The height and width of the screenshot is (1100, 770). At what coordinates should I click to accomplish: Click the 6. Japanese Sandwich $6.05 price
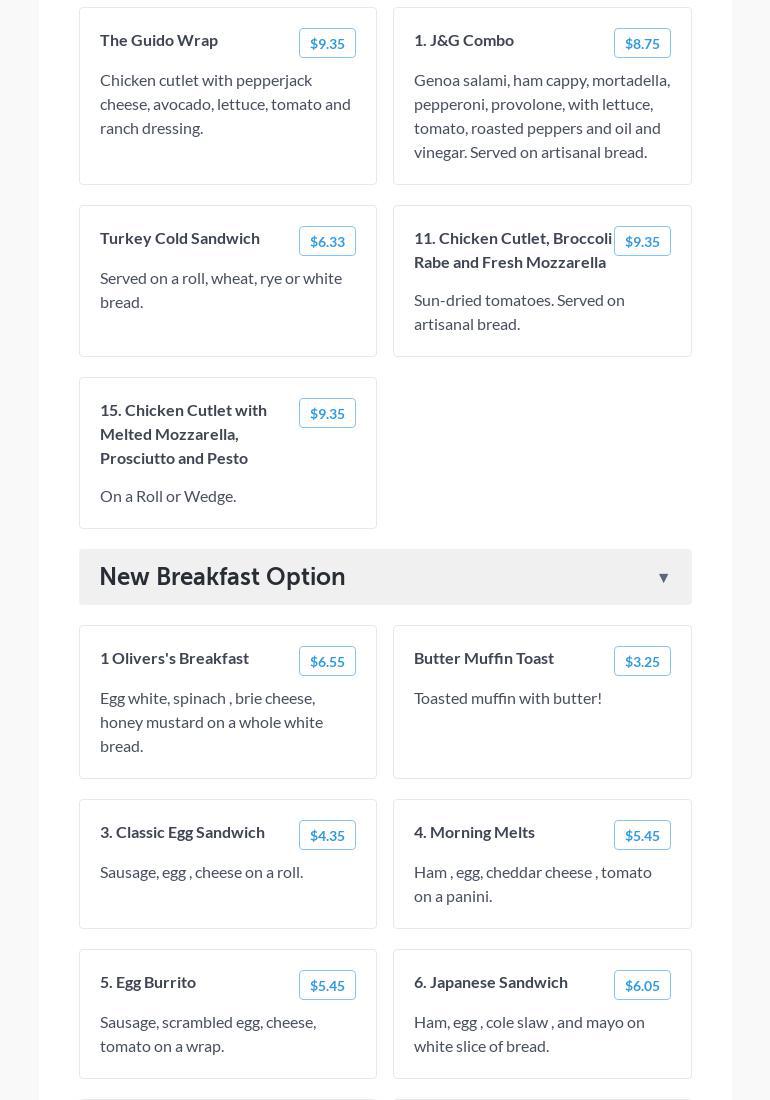click(642, 985)
